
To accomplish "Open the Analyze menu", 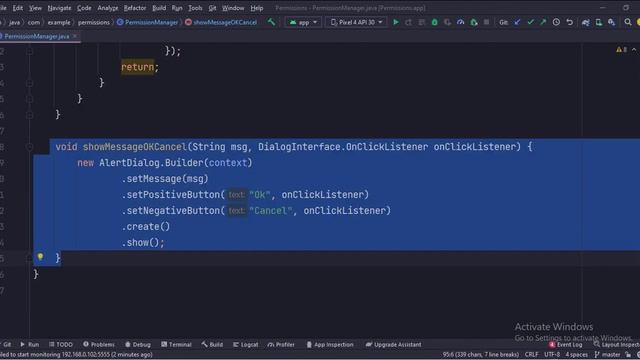I will click(x=107, y=8).
